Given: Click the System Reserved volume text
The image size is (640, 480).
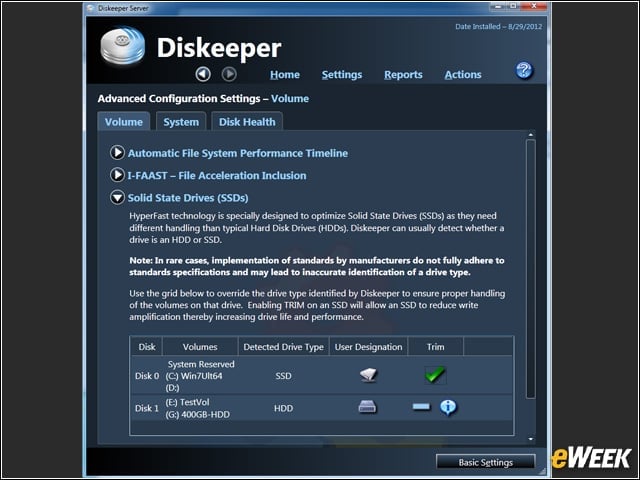Looking at the screenshot, I should pyautogui.click(x=201, y=364).
